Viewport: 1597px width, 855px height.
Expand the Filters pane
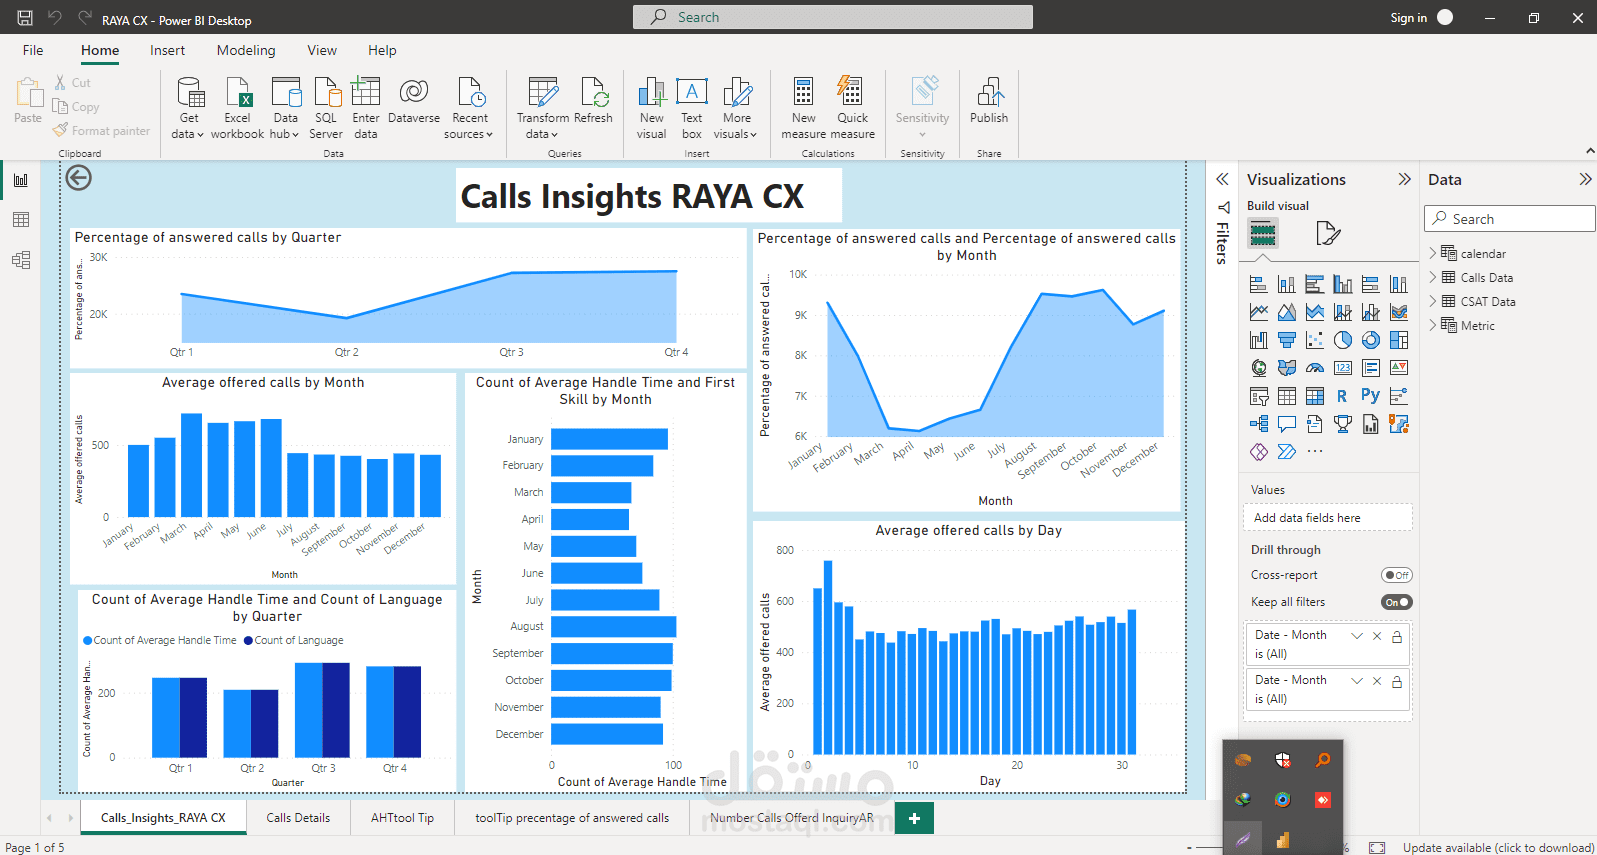(1222, 179)
